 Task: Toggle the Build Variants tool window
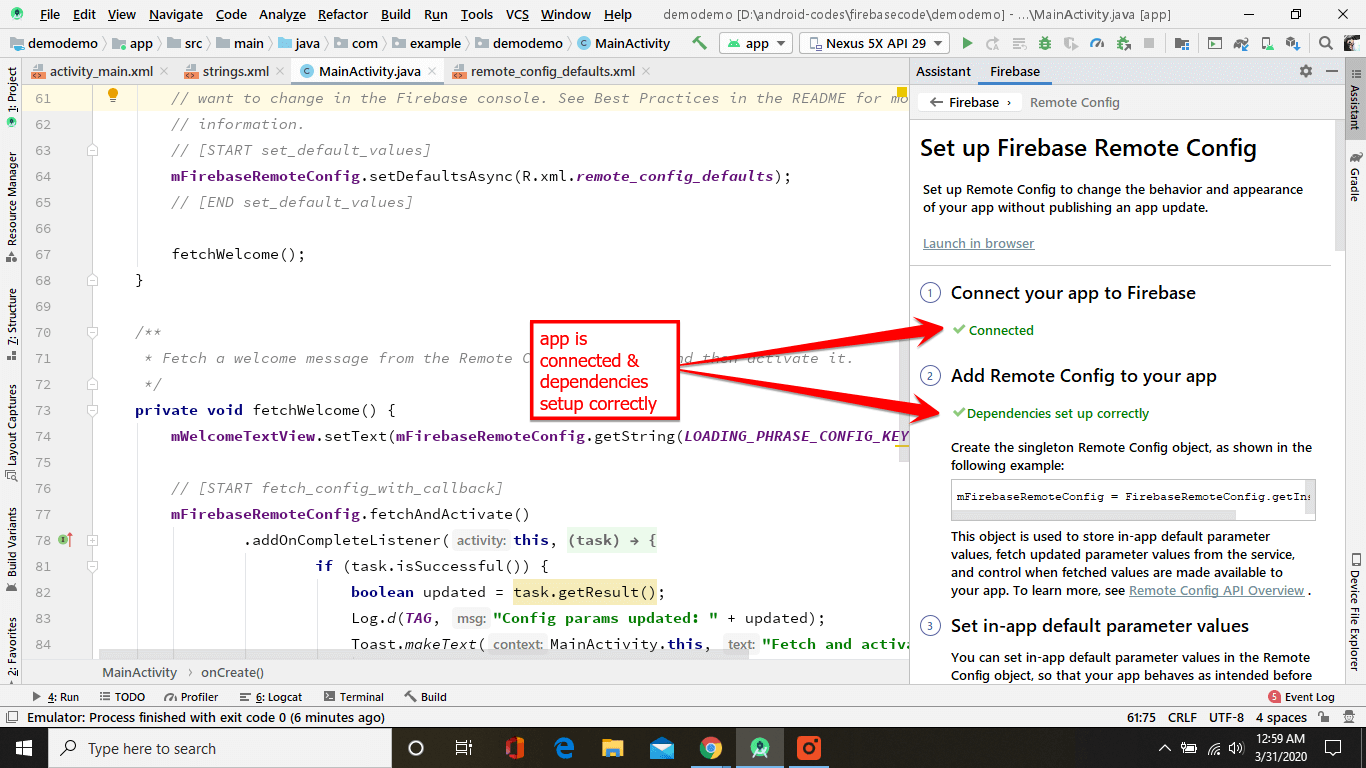11,550
